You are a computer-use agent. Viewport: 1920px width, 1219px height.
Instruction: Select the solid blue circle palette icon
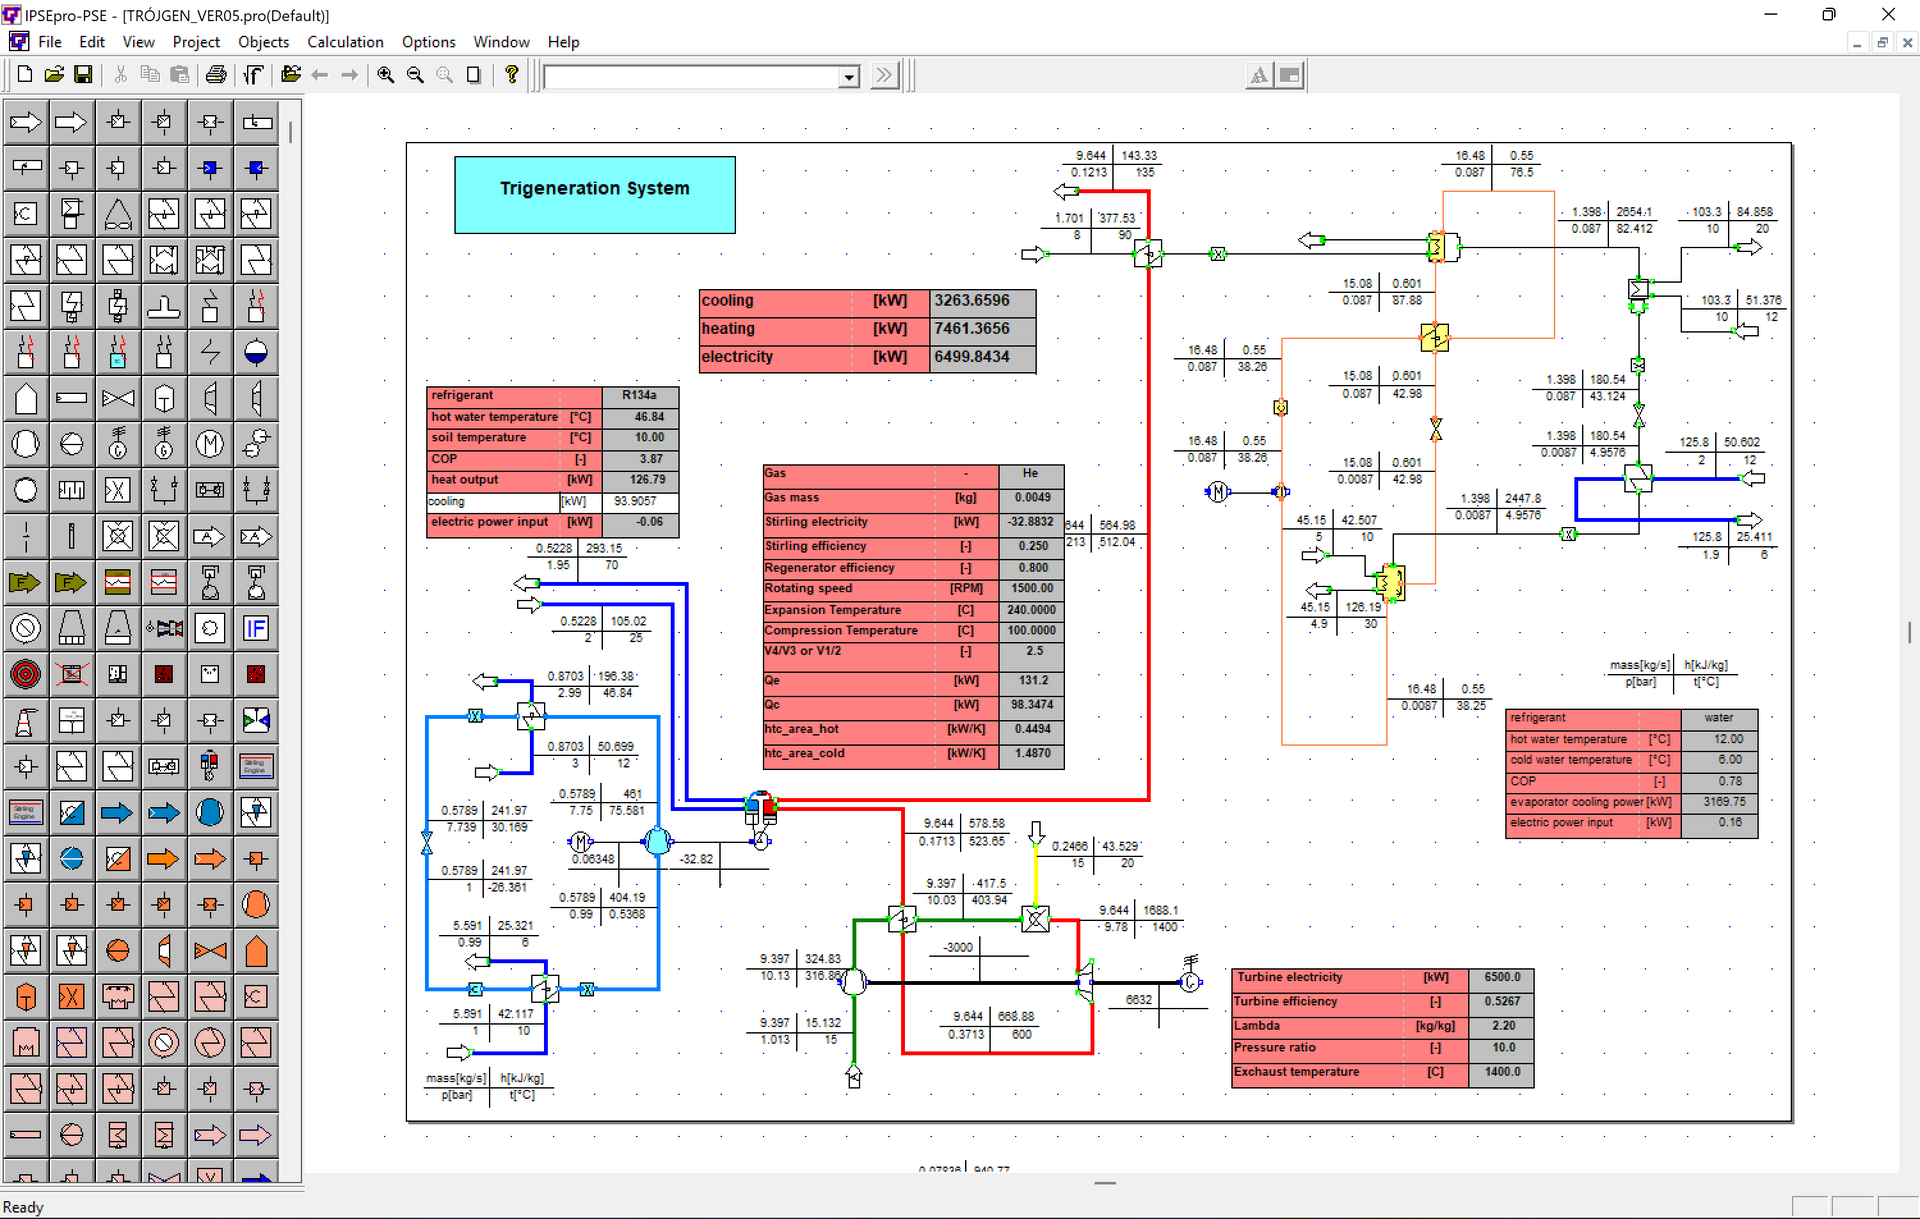point(210,812)
